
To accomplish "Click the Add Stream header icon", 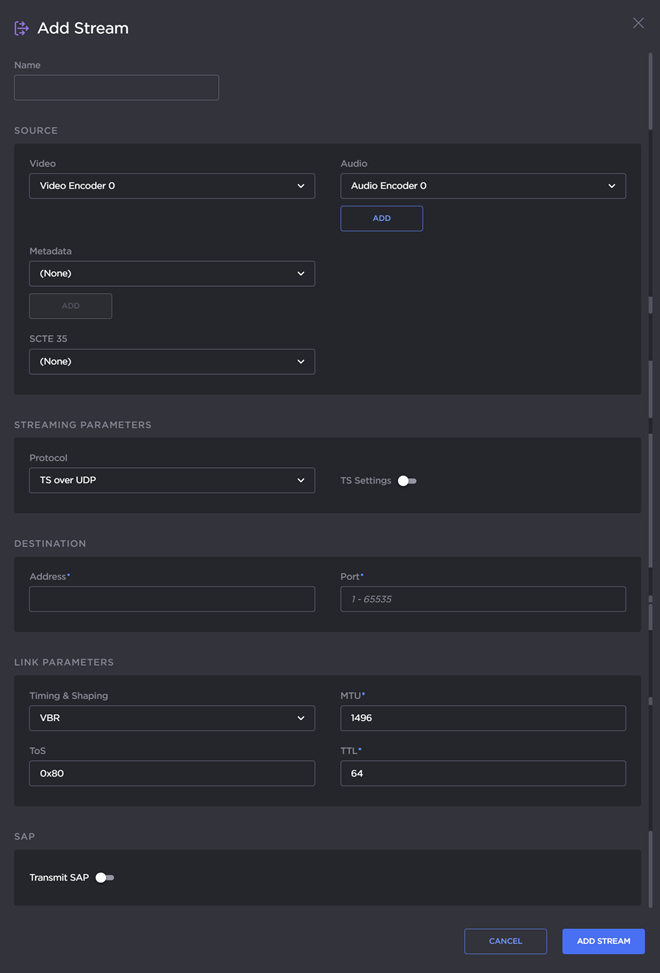I will pyautogui.click(x=20, y=28).
